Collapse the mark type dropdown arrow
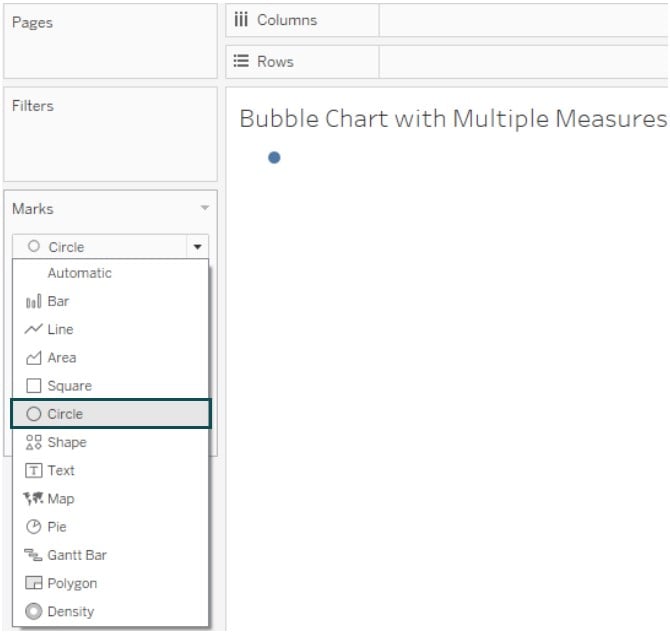This screenshot has height=637, width=670. click(x=197, y=247)
